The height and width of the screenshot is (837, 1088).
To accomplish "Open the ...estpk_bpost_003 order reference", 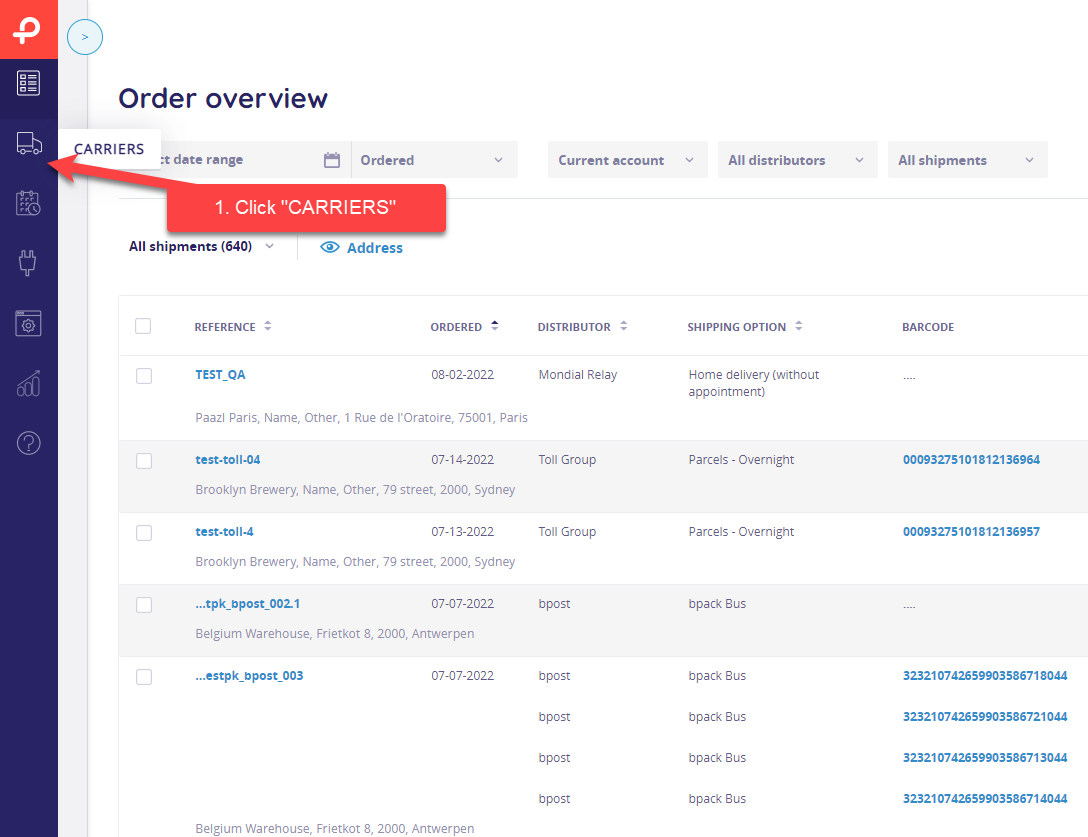I will pyautogui.click(x=249, y=676).
